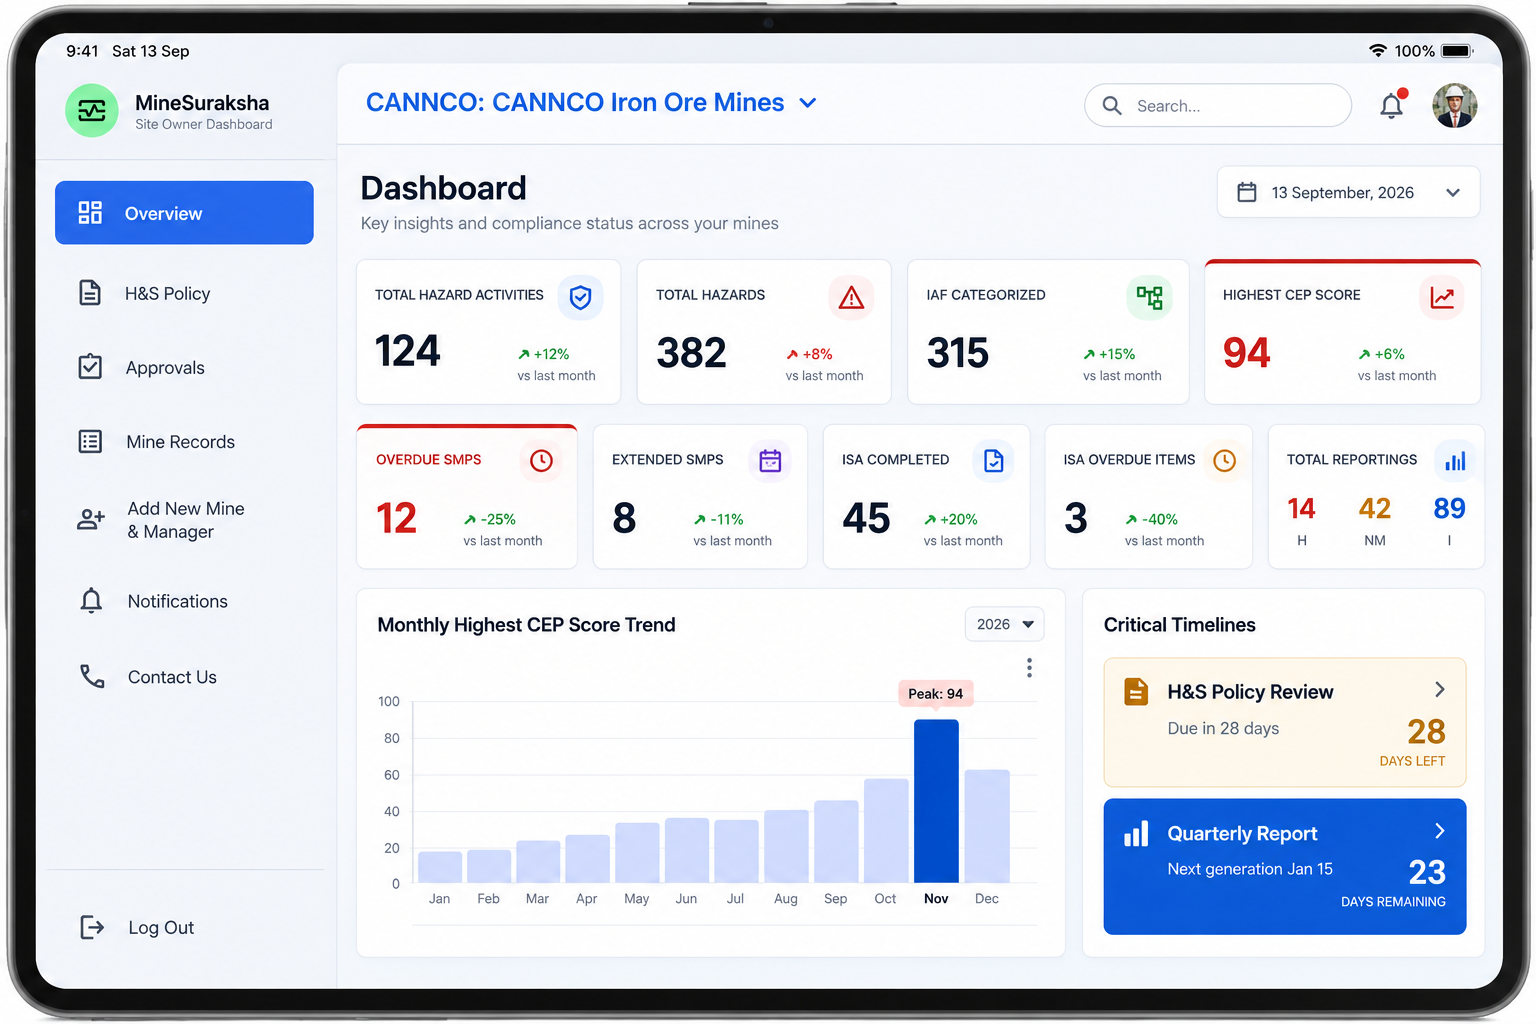Click the hierarchy icon on IAF Categorized
This screenshot has width=1536, height=1024.
coord(1149,297)
